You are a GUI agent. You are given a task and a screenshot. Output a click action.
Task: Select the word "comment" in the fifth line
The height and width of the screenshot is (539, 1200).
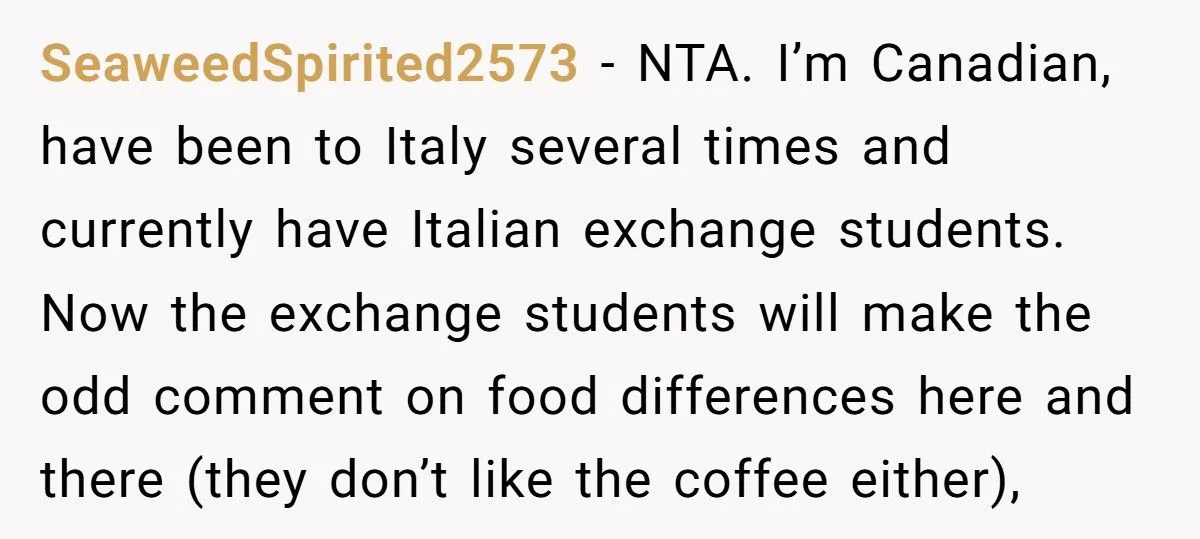pos(269,397)
